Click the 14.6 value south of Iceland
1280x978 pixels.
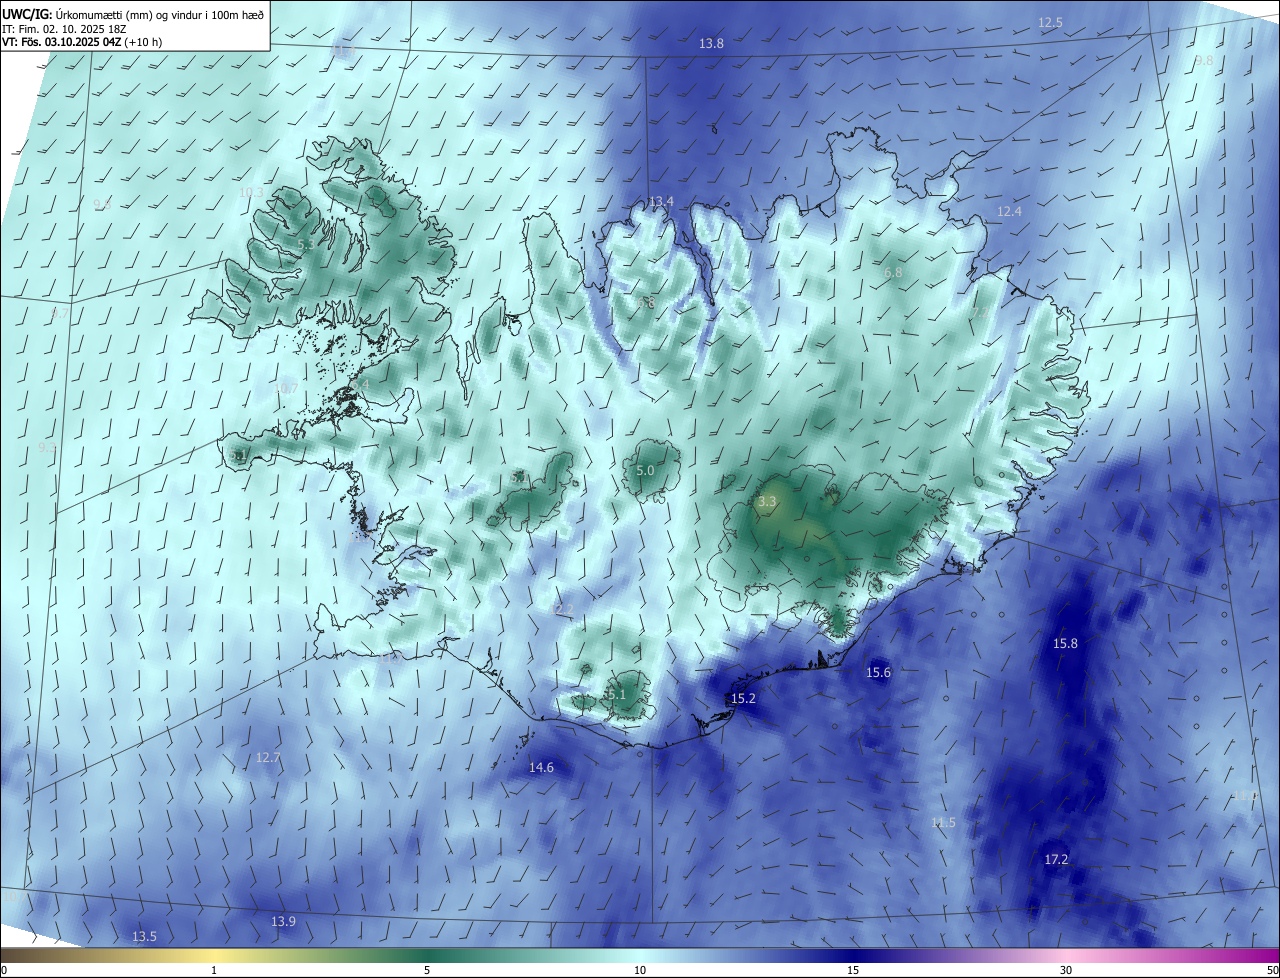pyautogui.click(x=541, y=767)
